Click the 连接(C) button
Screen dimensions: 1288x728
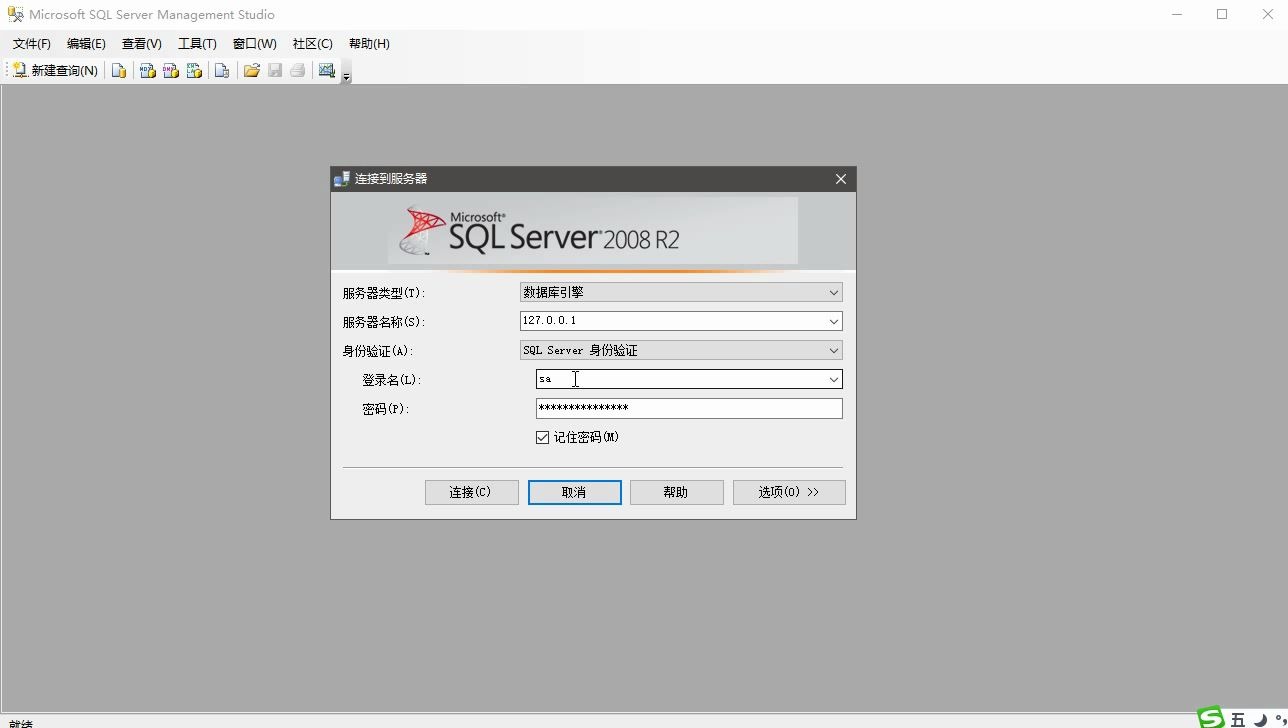click(471, 492)
